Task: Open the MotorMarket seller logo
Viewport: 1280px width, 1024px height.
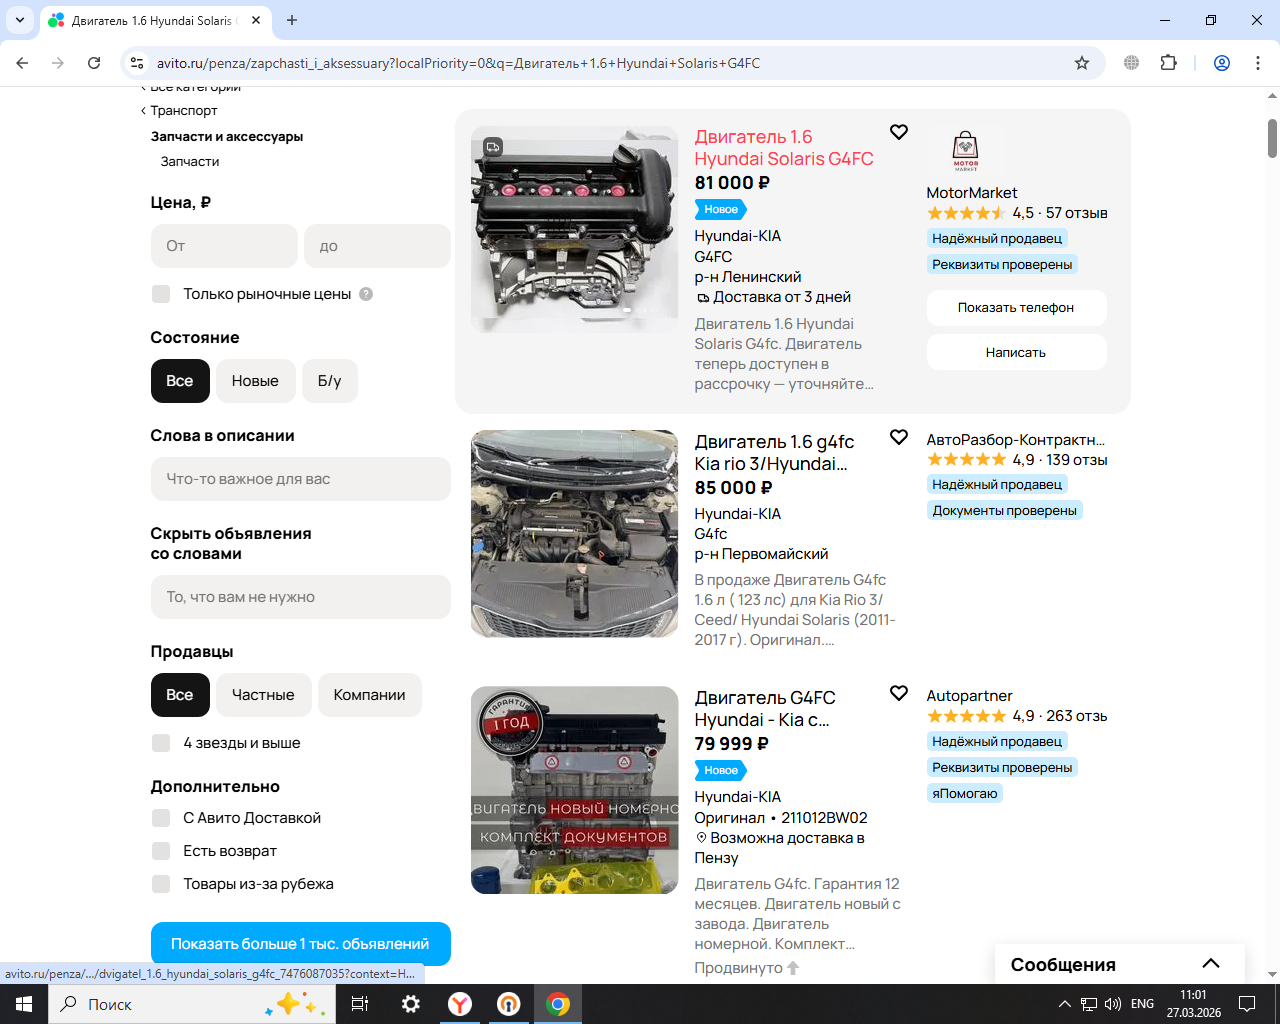Action: [x=965, y=151]
